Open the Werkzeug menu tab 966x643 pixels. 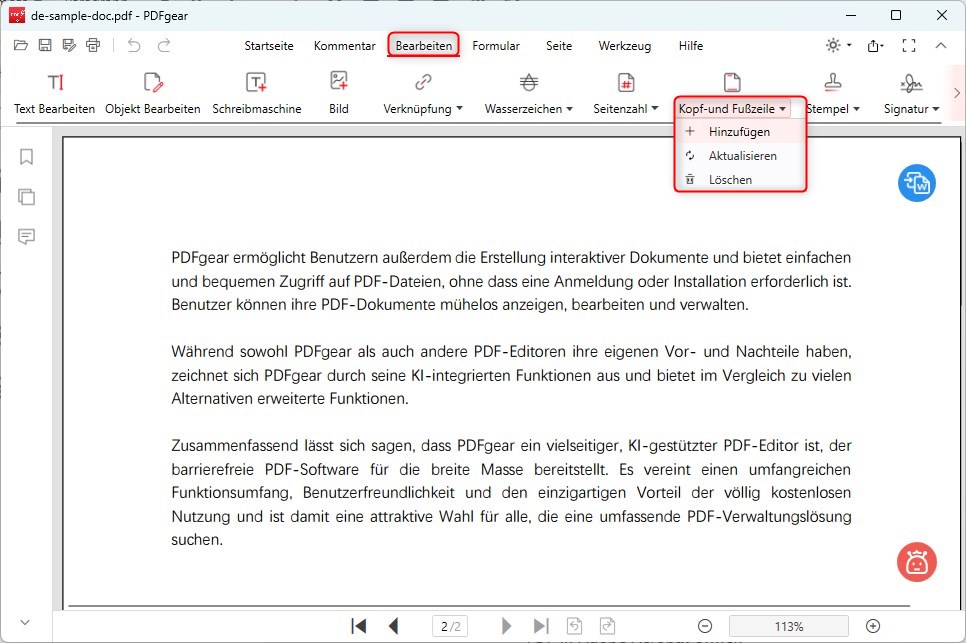click(624, 45)
